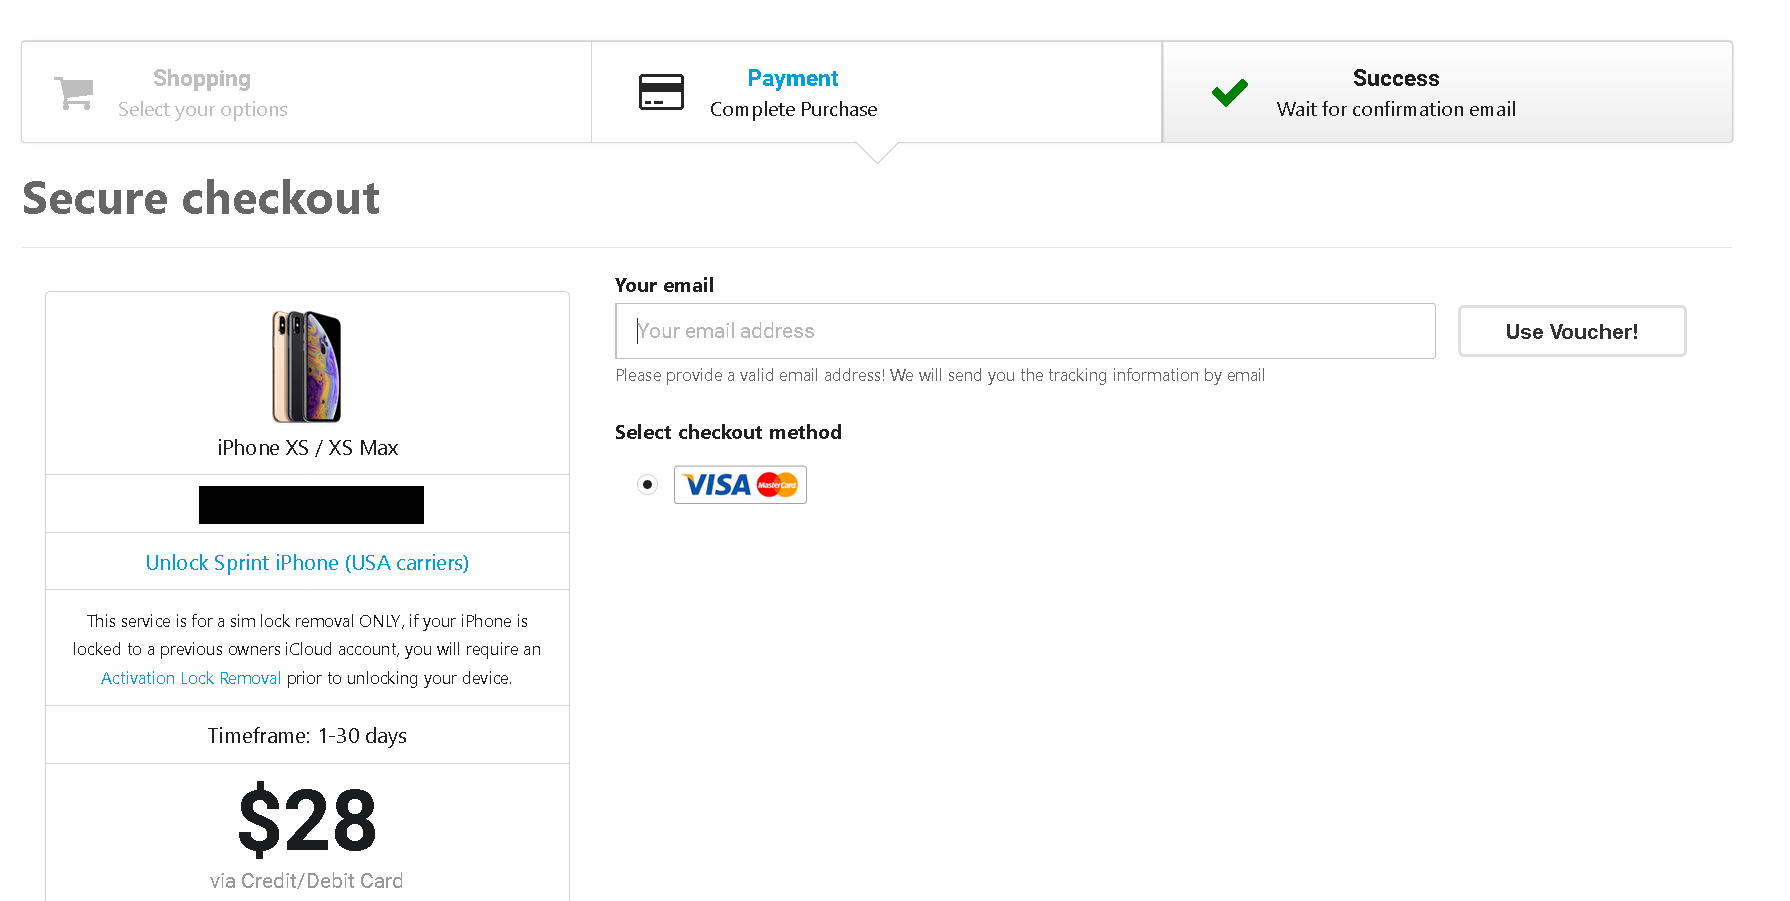Click the shopping cart icon
1790x901 pixels.
coord(74,93)
